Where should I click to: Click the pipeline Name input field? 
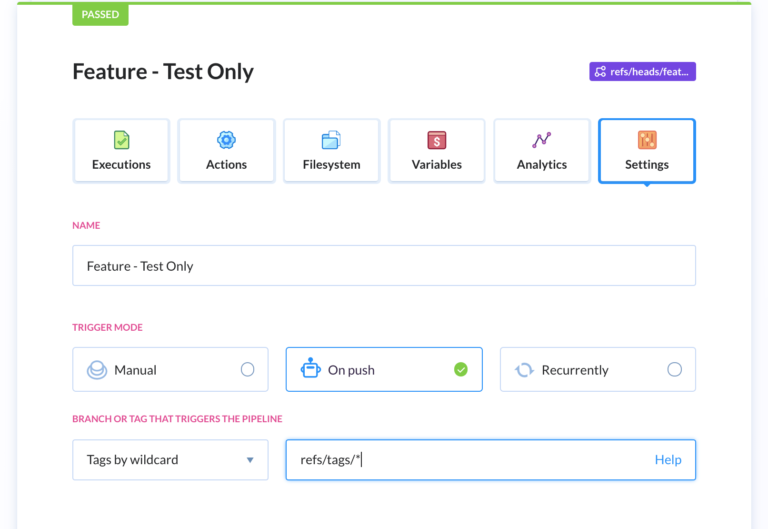pyautogui.click(x=383, y=266)
